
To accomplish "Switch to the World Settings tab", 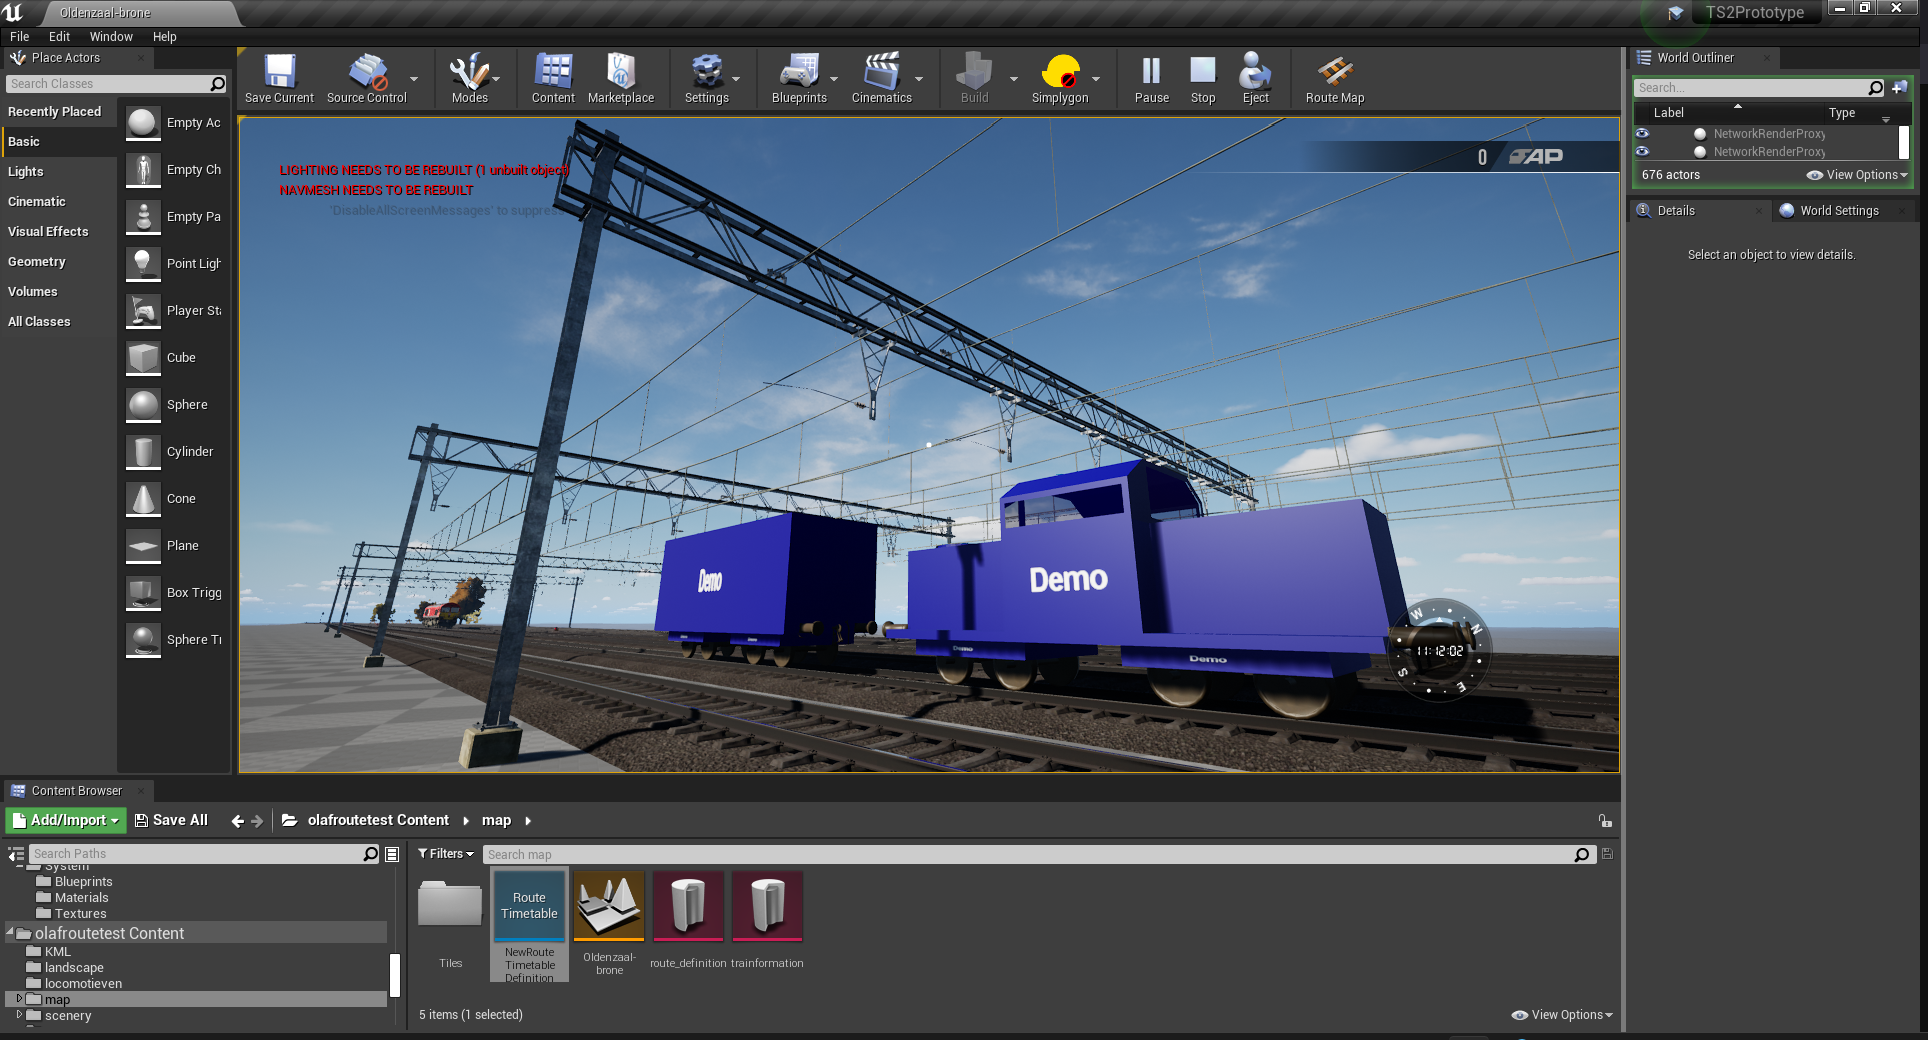I will [x=1838, y=211].
